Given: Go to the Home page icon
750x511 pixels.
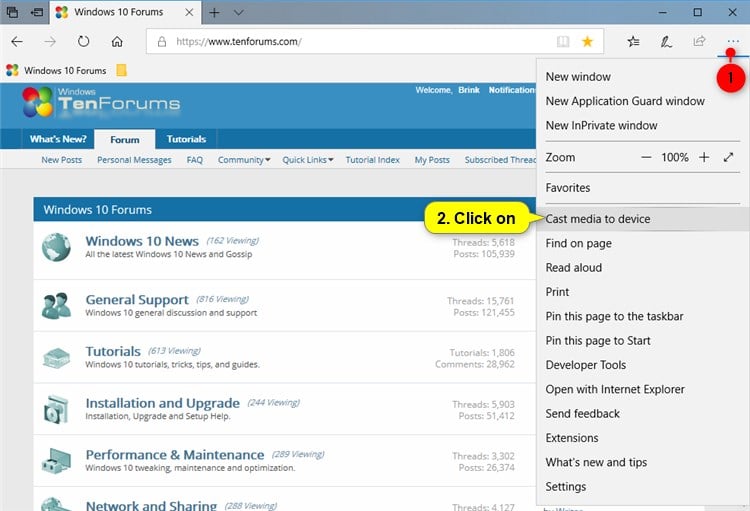Looking at the screenshot, I should pyautogui.click(x=117, y=42).
